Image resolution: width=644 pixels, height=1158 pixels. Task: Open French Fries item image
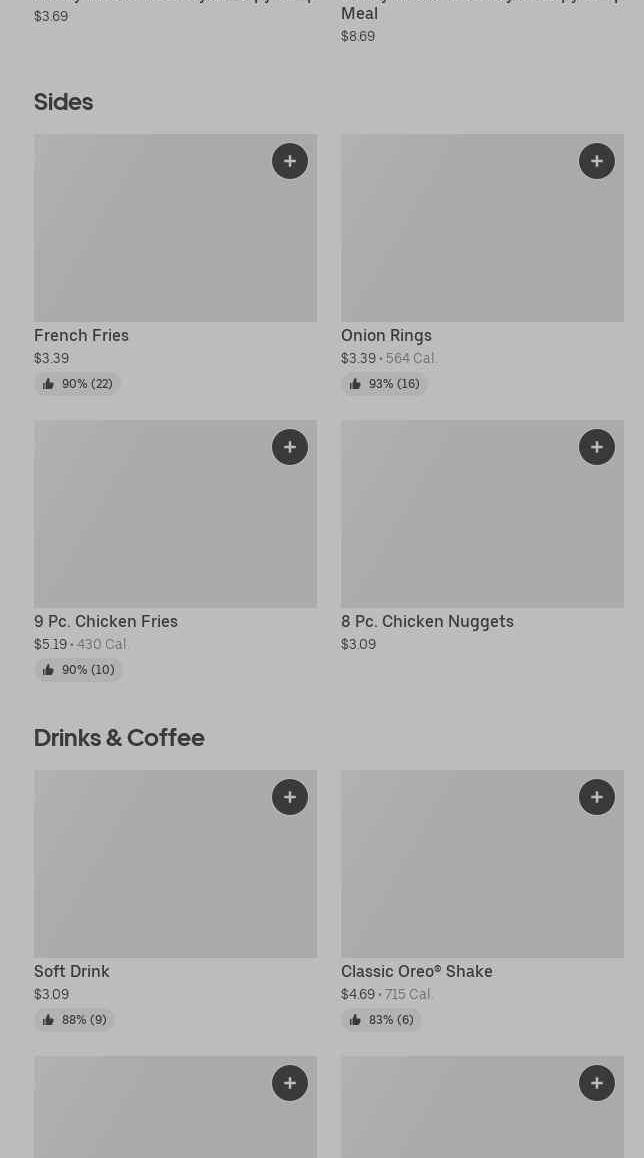(x=150, y=240)
